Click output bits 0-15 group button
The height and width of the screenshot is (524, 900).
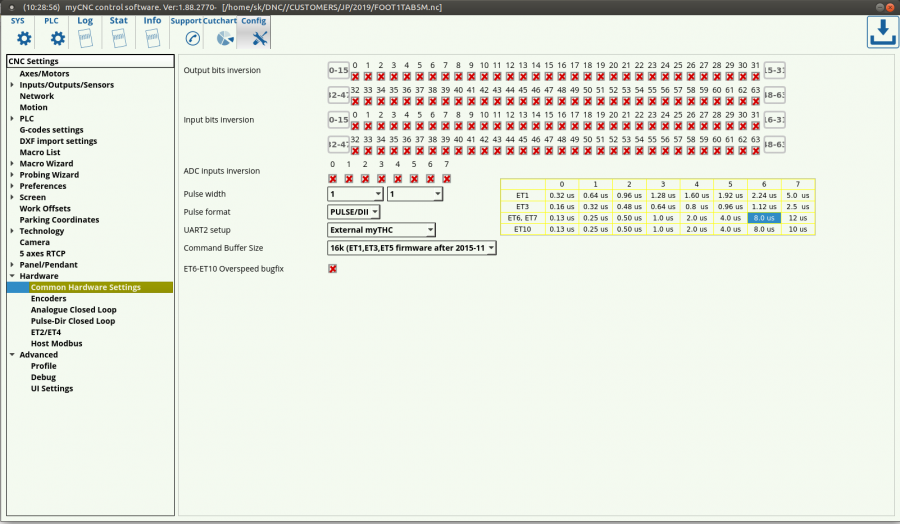339,70
